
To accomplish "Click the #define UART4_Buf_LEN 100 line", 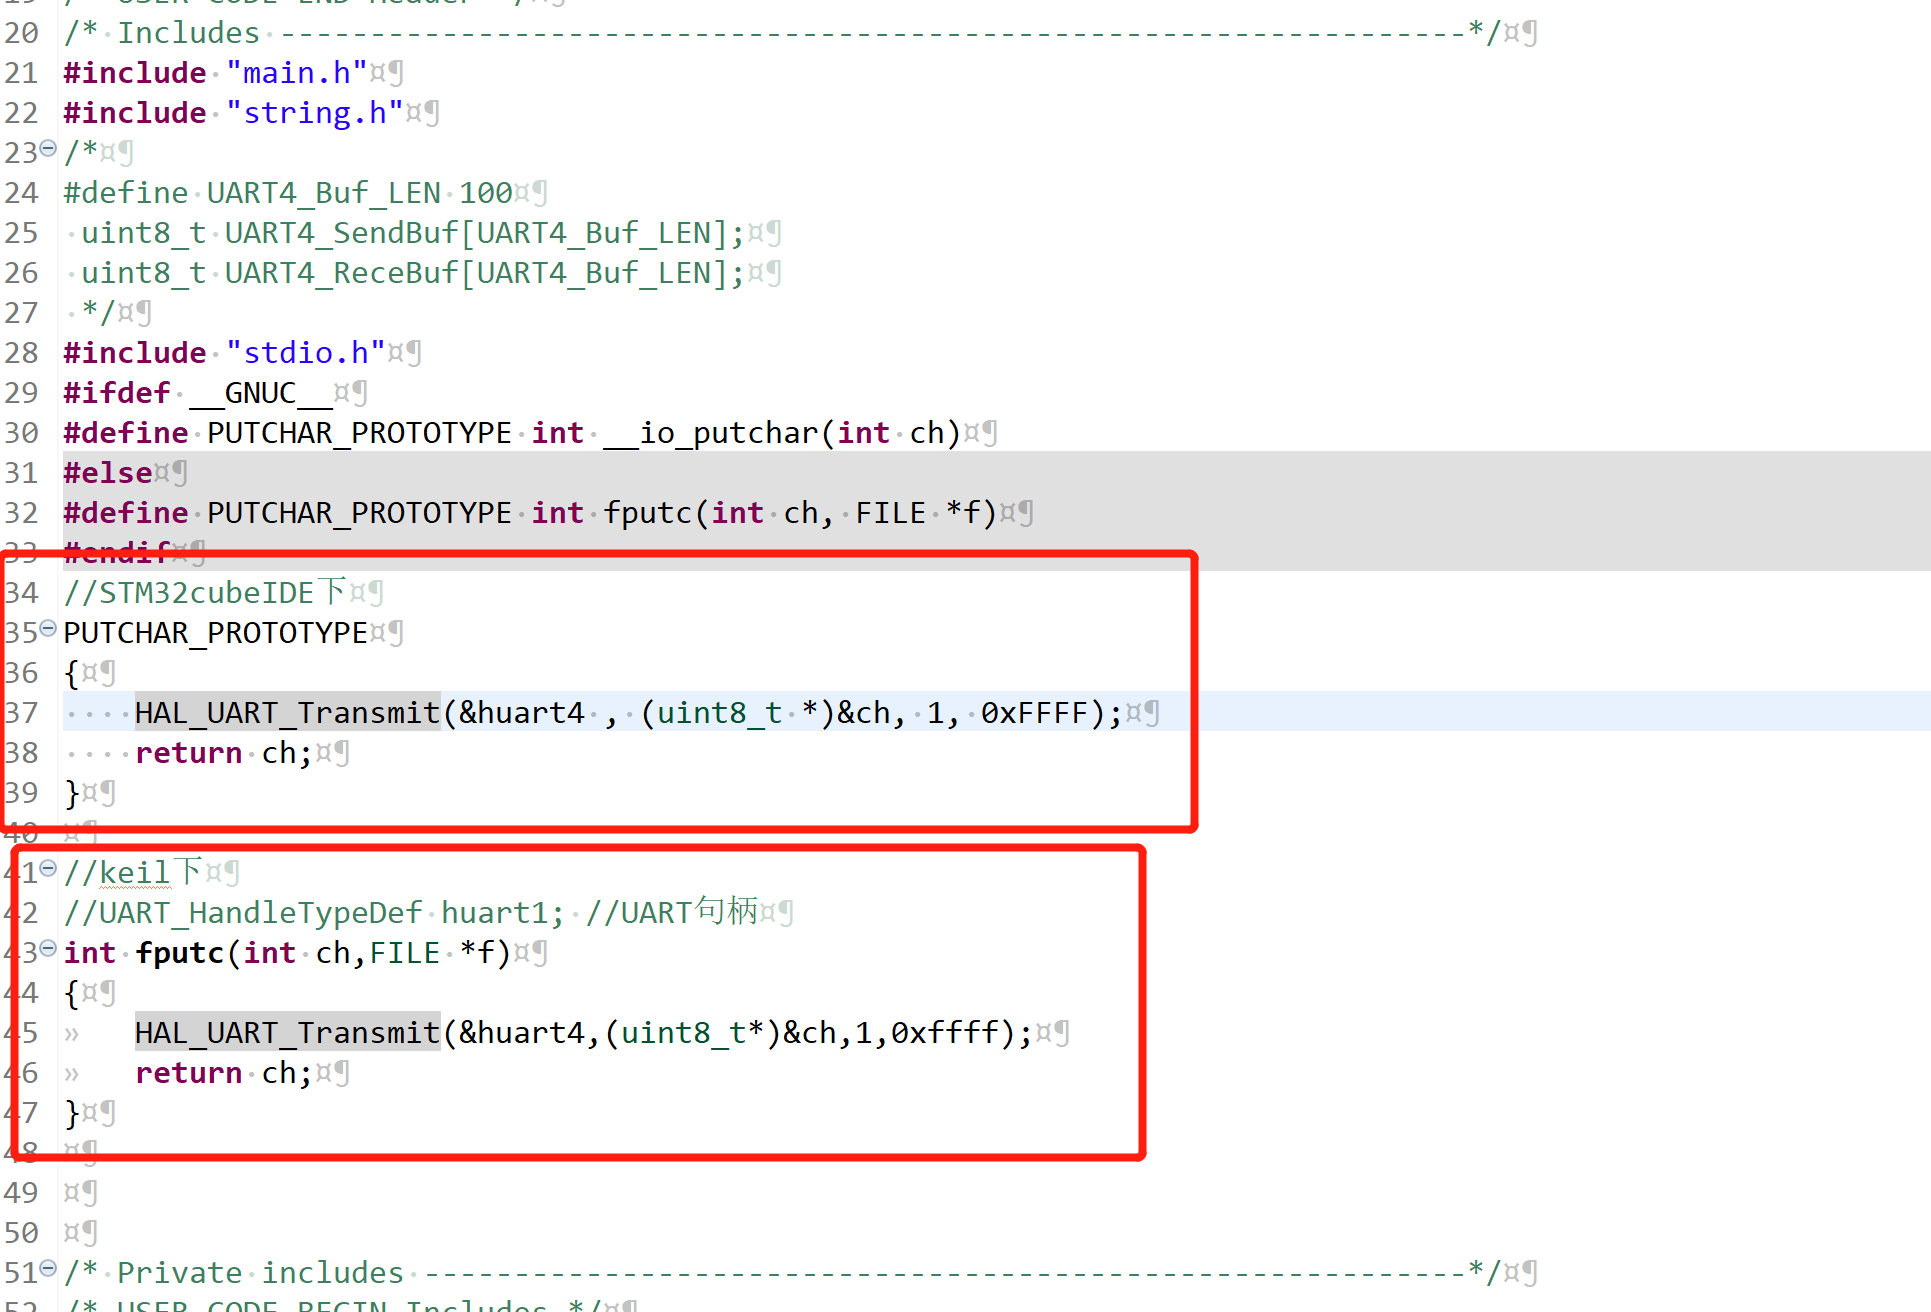I will [290, 192].
